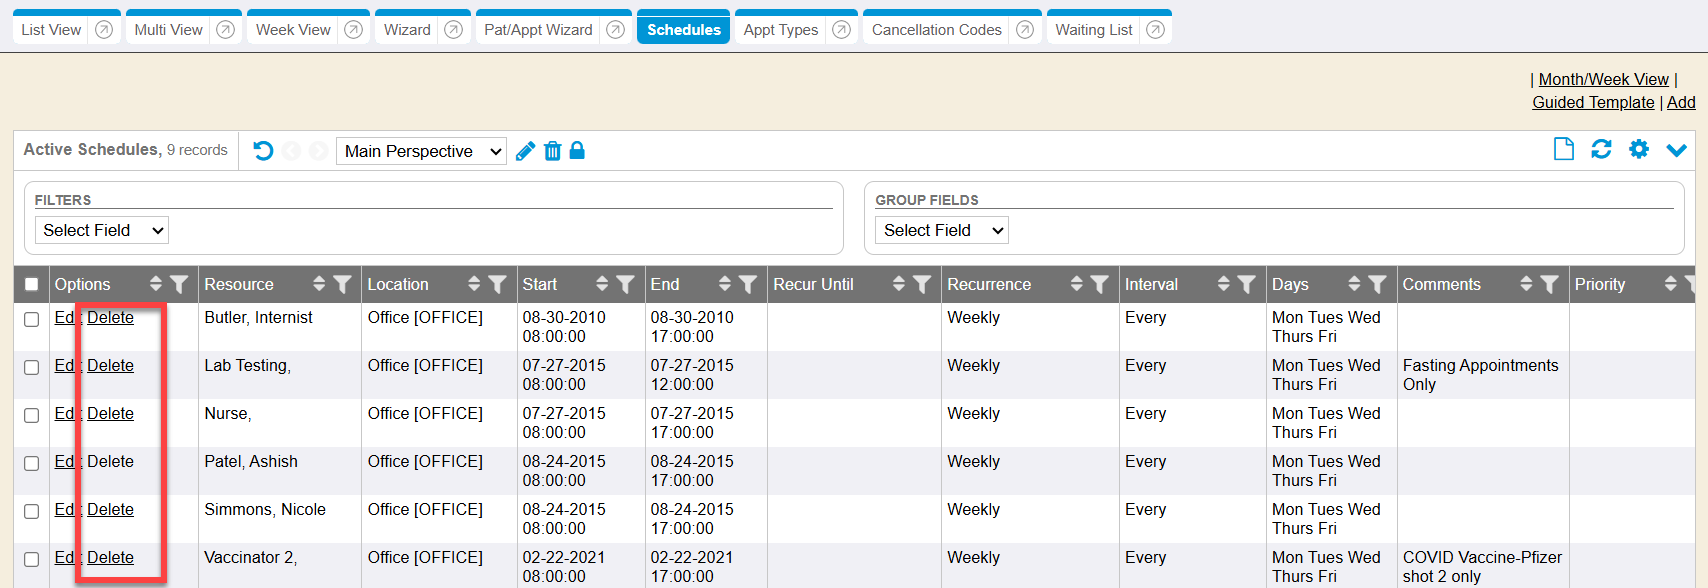The width and height of the screenshot is (1708, 588).
Task: Open the Main Perspective dropdown
Action: 421,151
